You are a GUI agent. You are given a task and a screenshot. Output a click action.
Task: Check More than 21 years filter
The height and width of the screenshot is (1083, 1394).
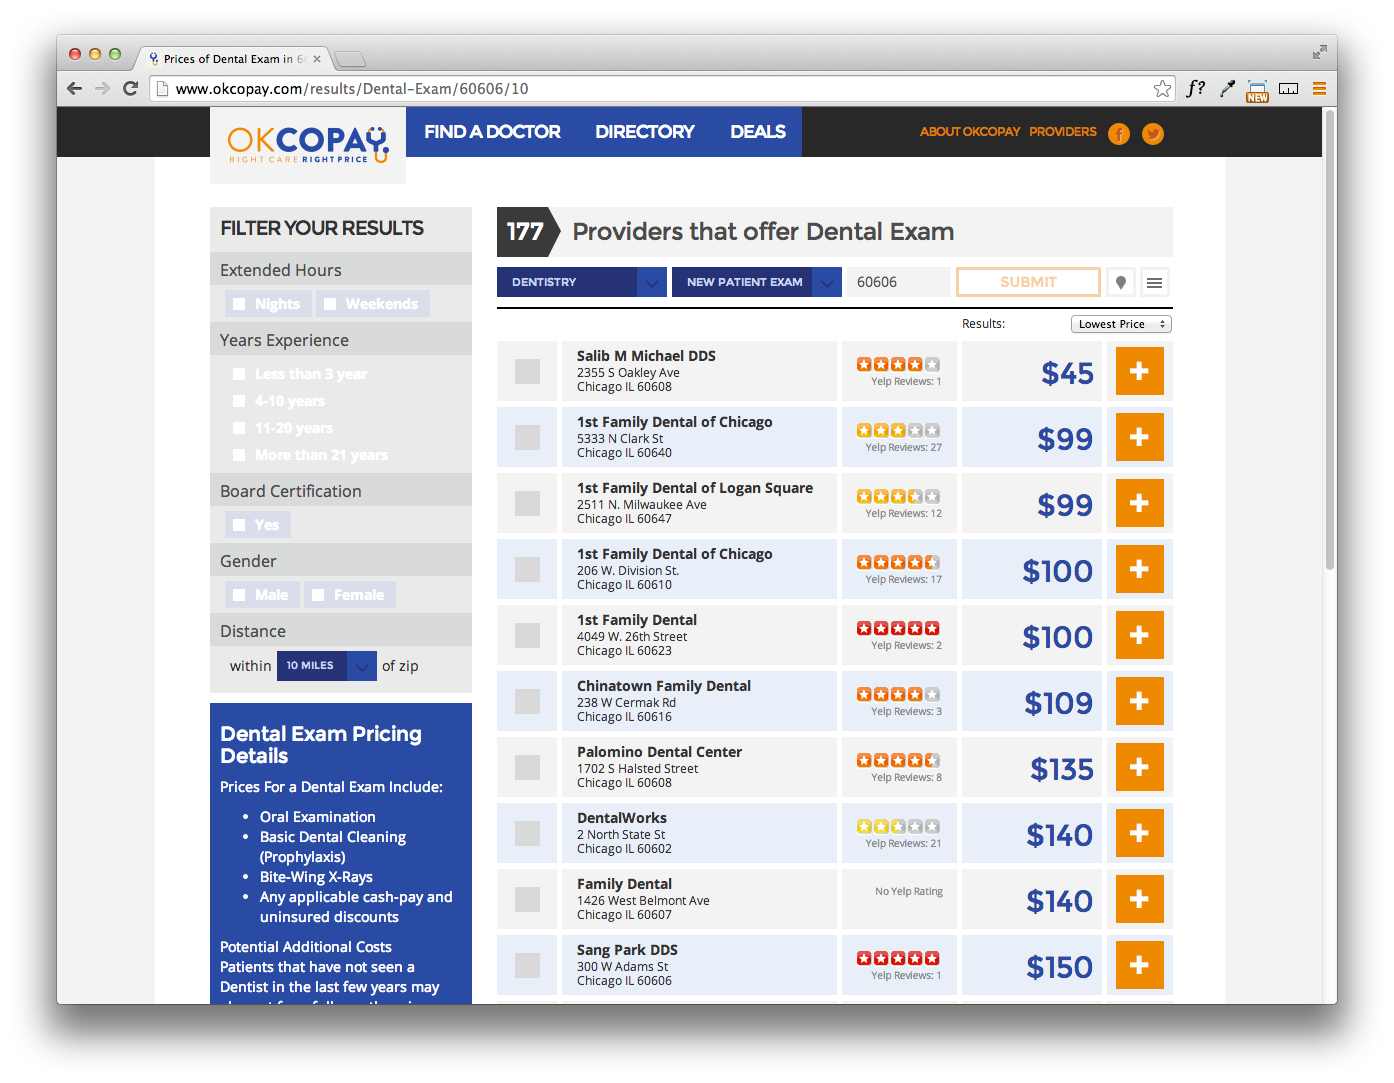pyautogui.click(x=239, y=455)
